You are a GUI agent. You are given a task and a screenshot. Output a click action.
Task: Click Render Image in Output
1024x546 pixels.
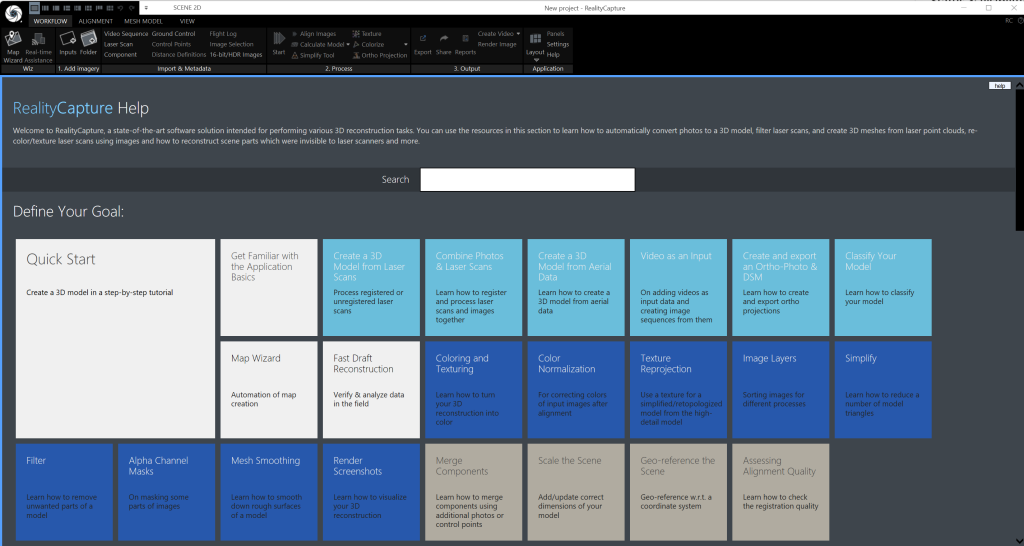(x=497, y=44)
